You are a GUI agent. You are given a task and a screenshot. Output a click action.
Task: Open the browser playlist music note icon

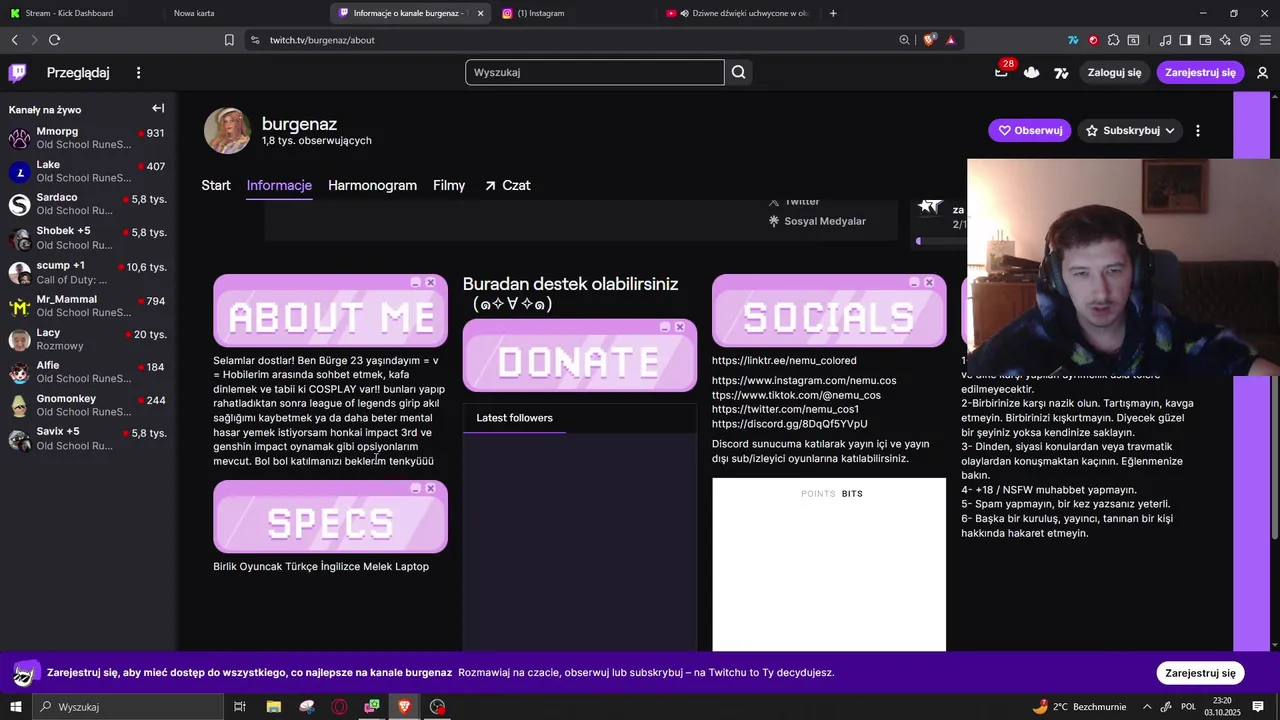tap(1166, 40)
